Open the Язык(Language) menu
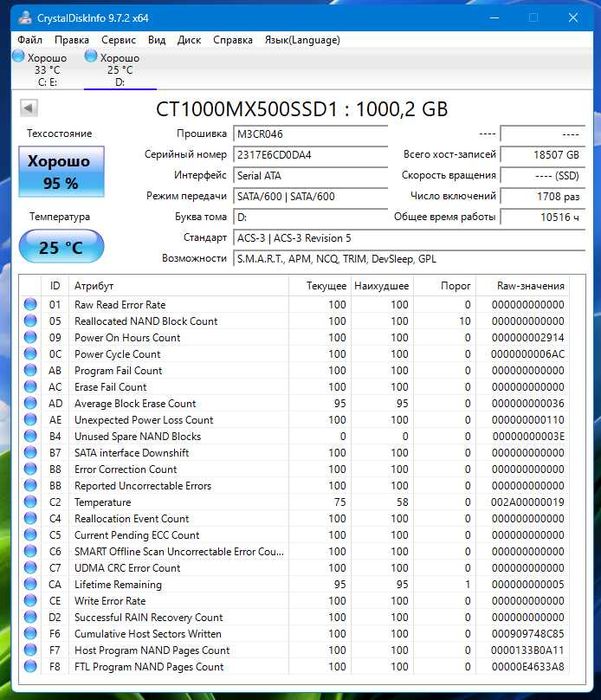 pos(302,40)
